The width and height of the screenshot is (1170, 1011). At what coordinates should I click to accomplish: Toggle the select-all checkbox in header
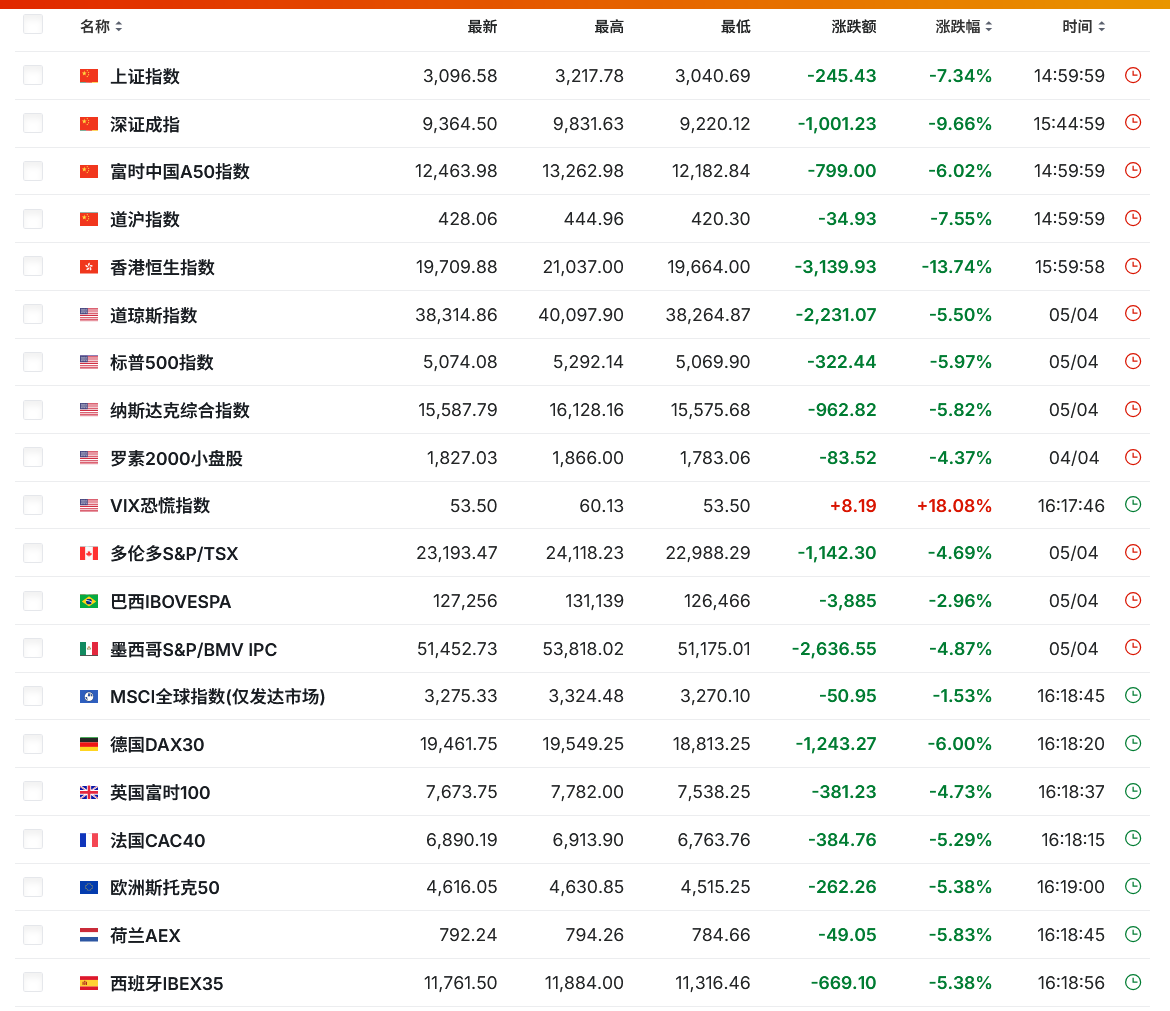pyautogui.click(x=33, y=25)
